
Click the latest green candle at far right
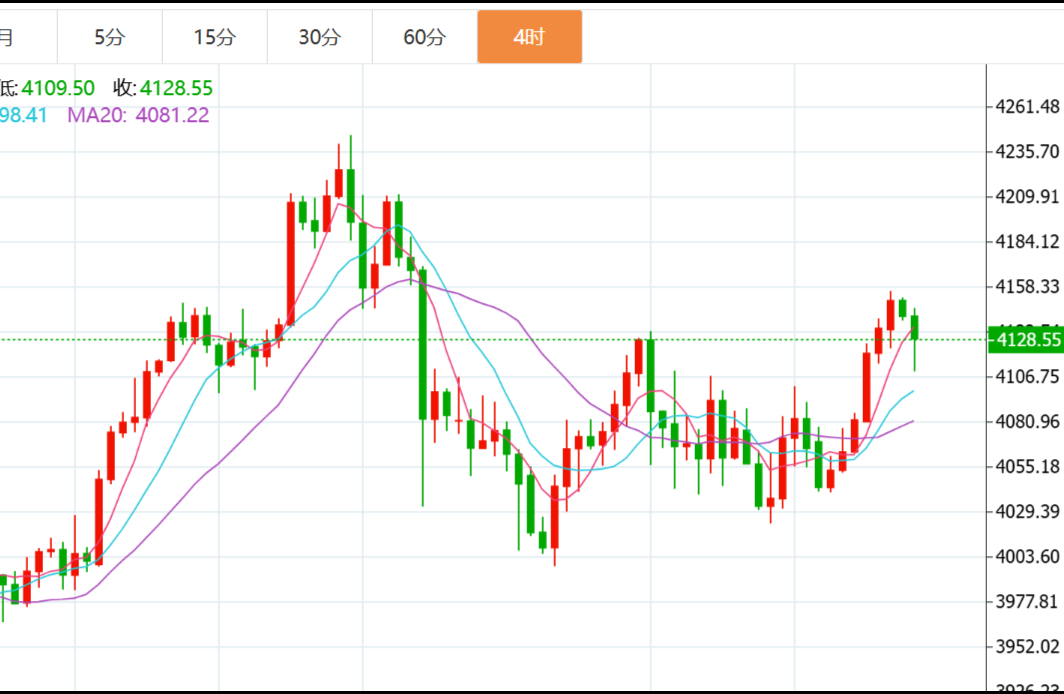point(914,328)
